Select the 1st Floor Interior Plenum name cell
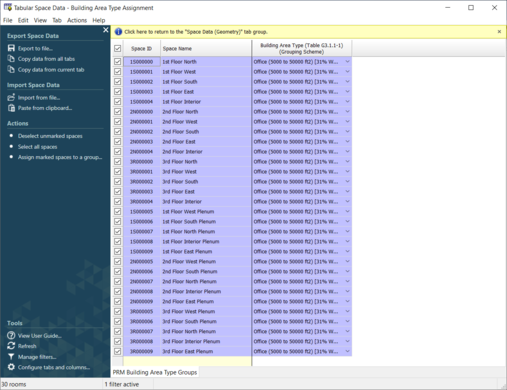This screenshot has height=390, width=507. point(206,242)
